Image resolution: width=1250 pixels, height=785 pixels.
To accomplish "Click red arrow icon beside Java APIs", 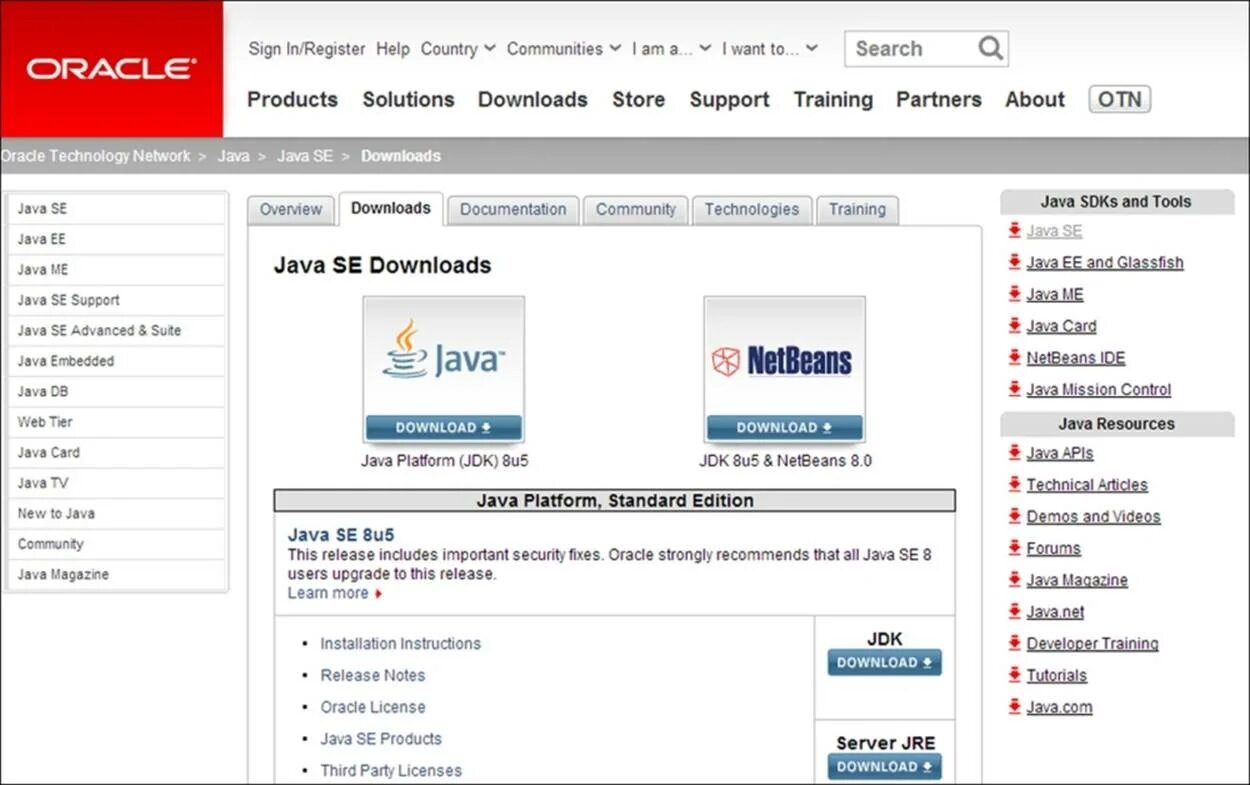I will click(x=1015, y=453).
